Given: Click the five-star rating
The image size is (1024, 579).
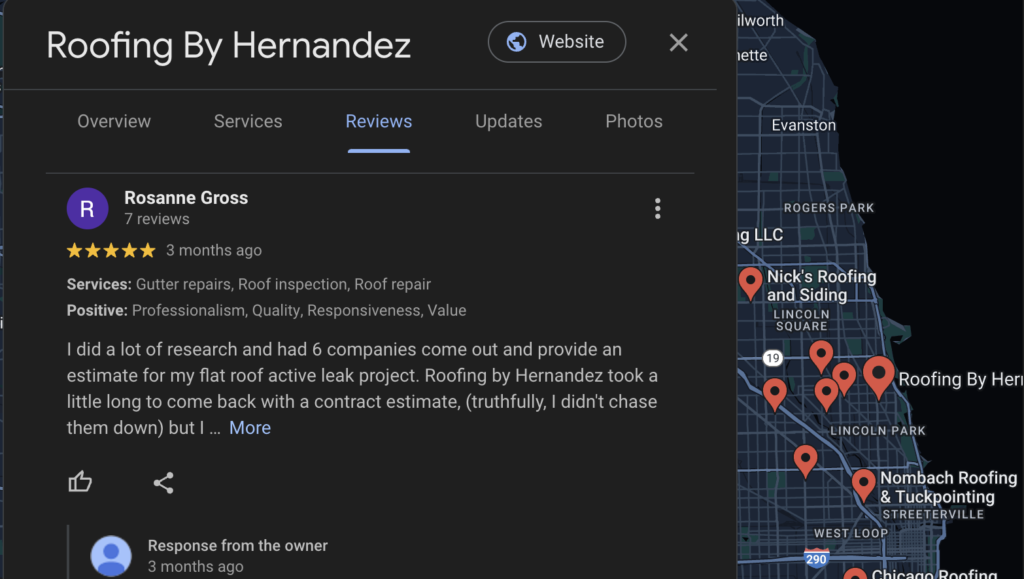Looking at the screenshot, I should point(111,250).
